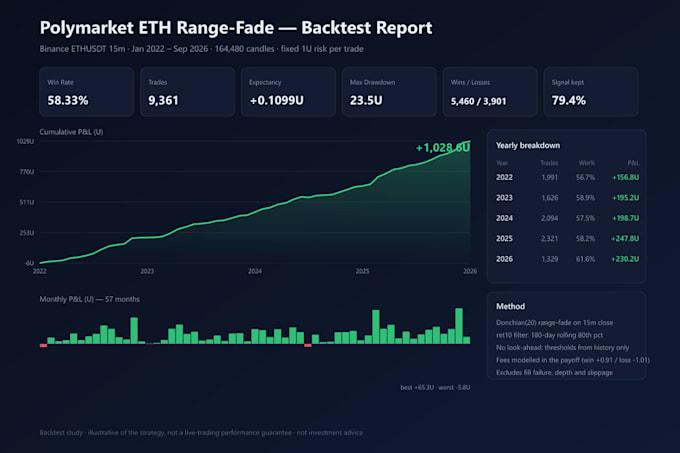Click 2024 on the cumulative chart x-axis
Image resolution: width=680 pixels, height=453 pixels.
click(x=255, y=271)
